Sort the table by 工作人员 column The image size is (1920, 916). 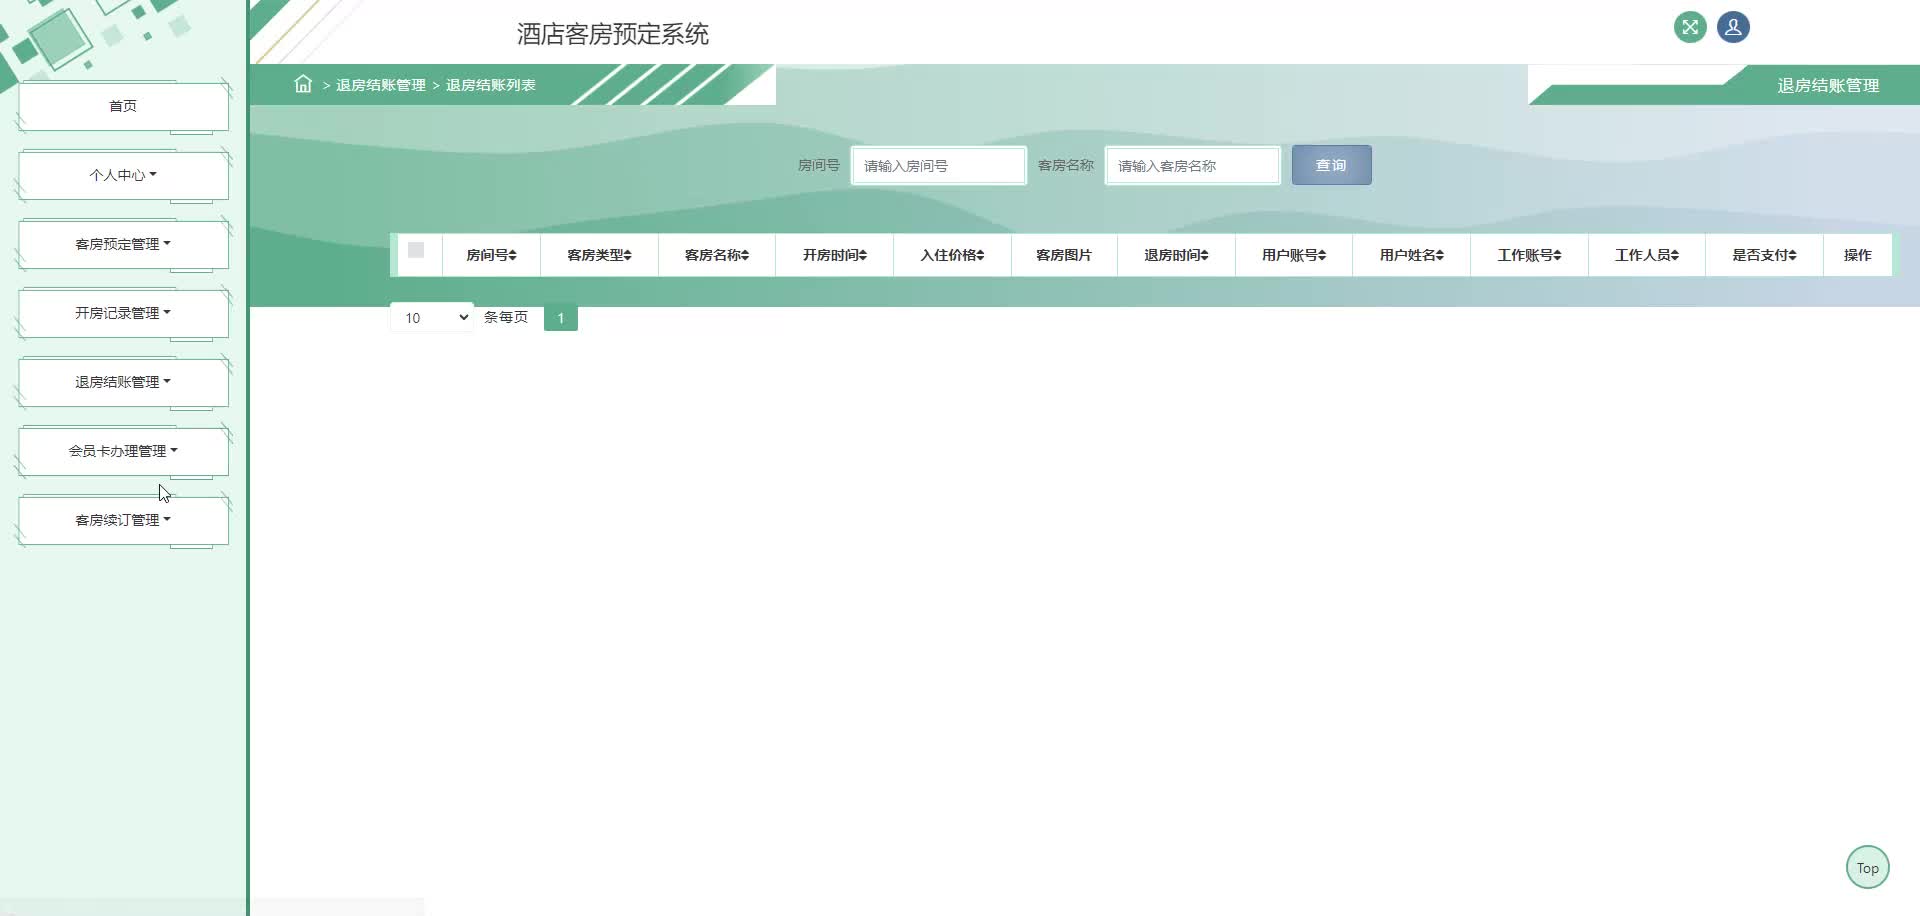point(1645,255)
